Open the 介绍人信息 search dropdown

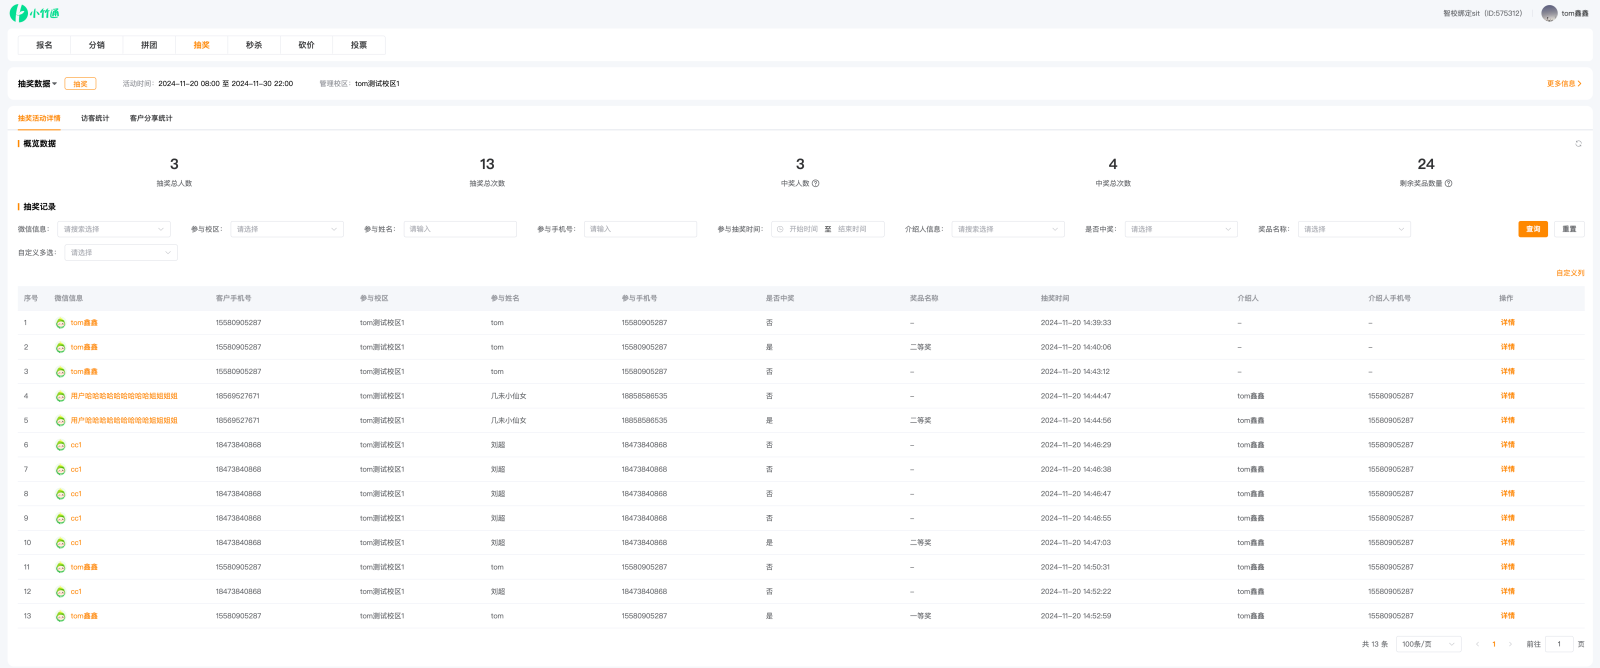click(x=1008, y=229)
